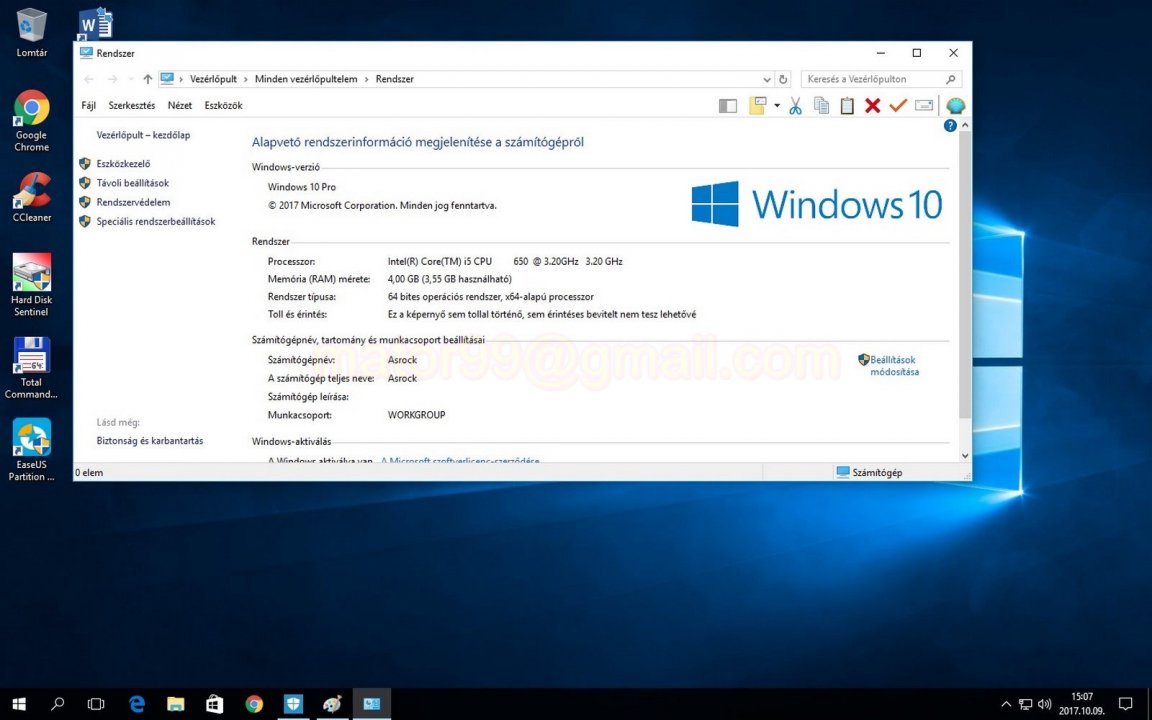Image resolution: width=1152 pixels, height=720 pixels.
Task: Open the Fájl menu
Action: point(88,106)
